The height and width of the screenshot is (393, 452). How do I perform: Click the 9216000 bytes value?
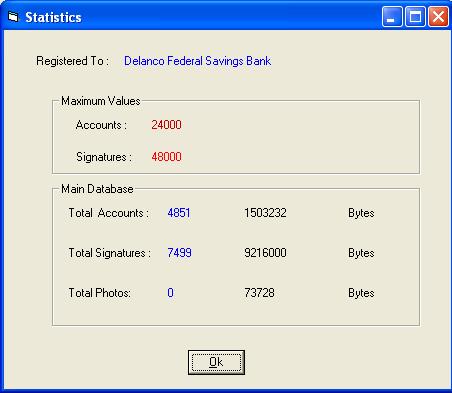265,253
